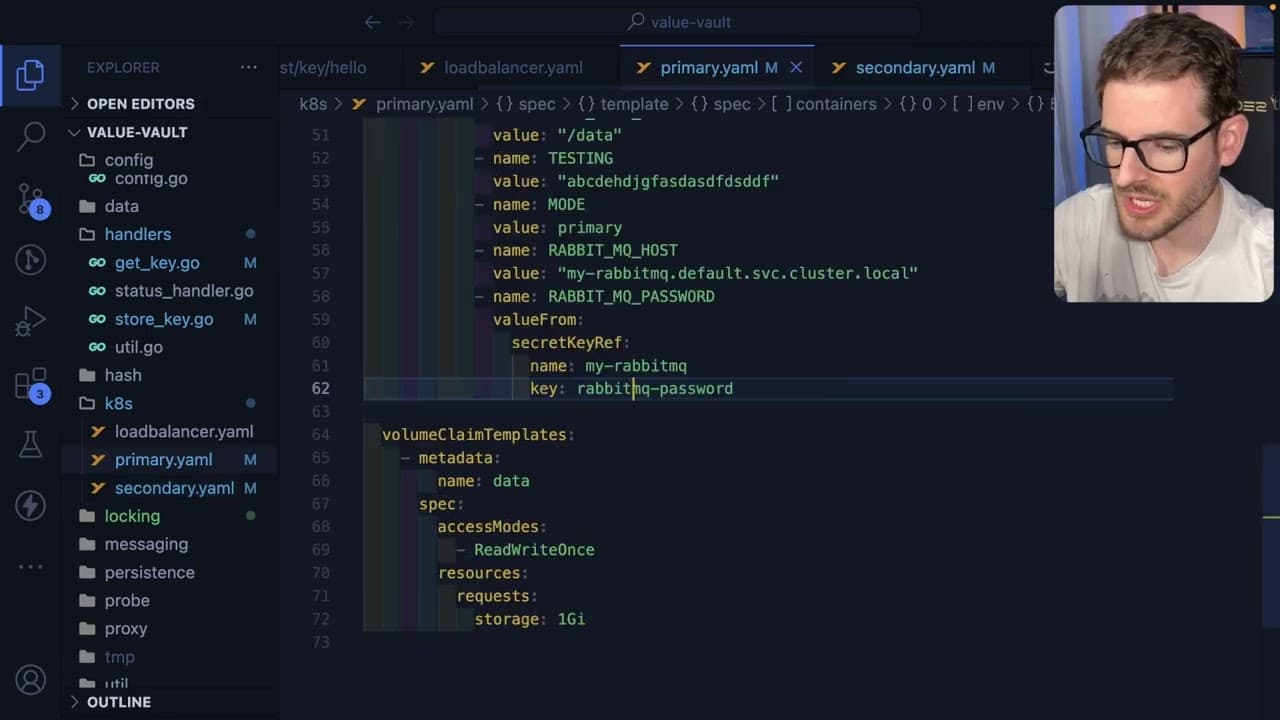This screenshot has width=1280, height=720.
Task: Open the Run and Debug view
Action: pos(30,321)
